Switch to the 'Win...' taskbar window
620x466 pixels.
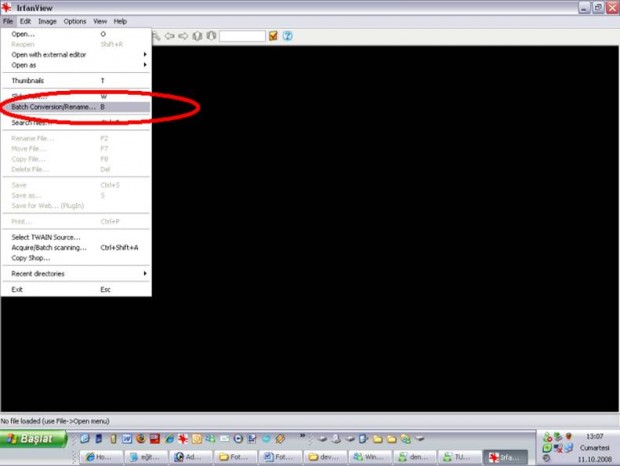(370, 457)
